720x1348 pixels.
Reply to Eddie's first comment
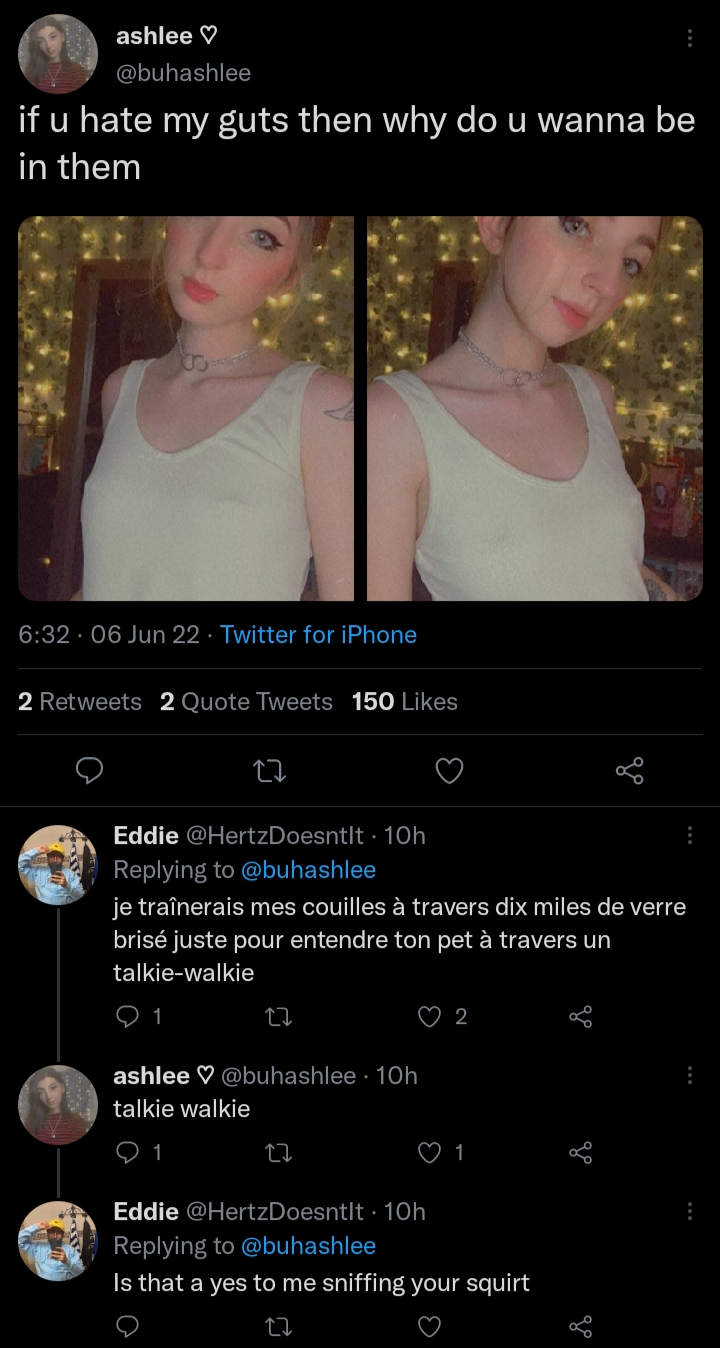(127, 1017)
